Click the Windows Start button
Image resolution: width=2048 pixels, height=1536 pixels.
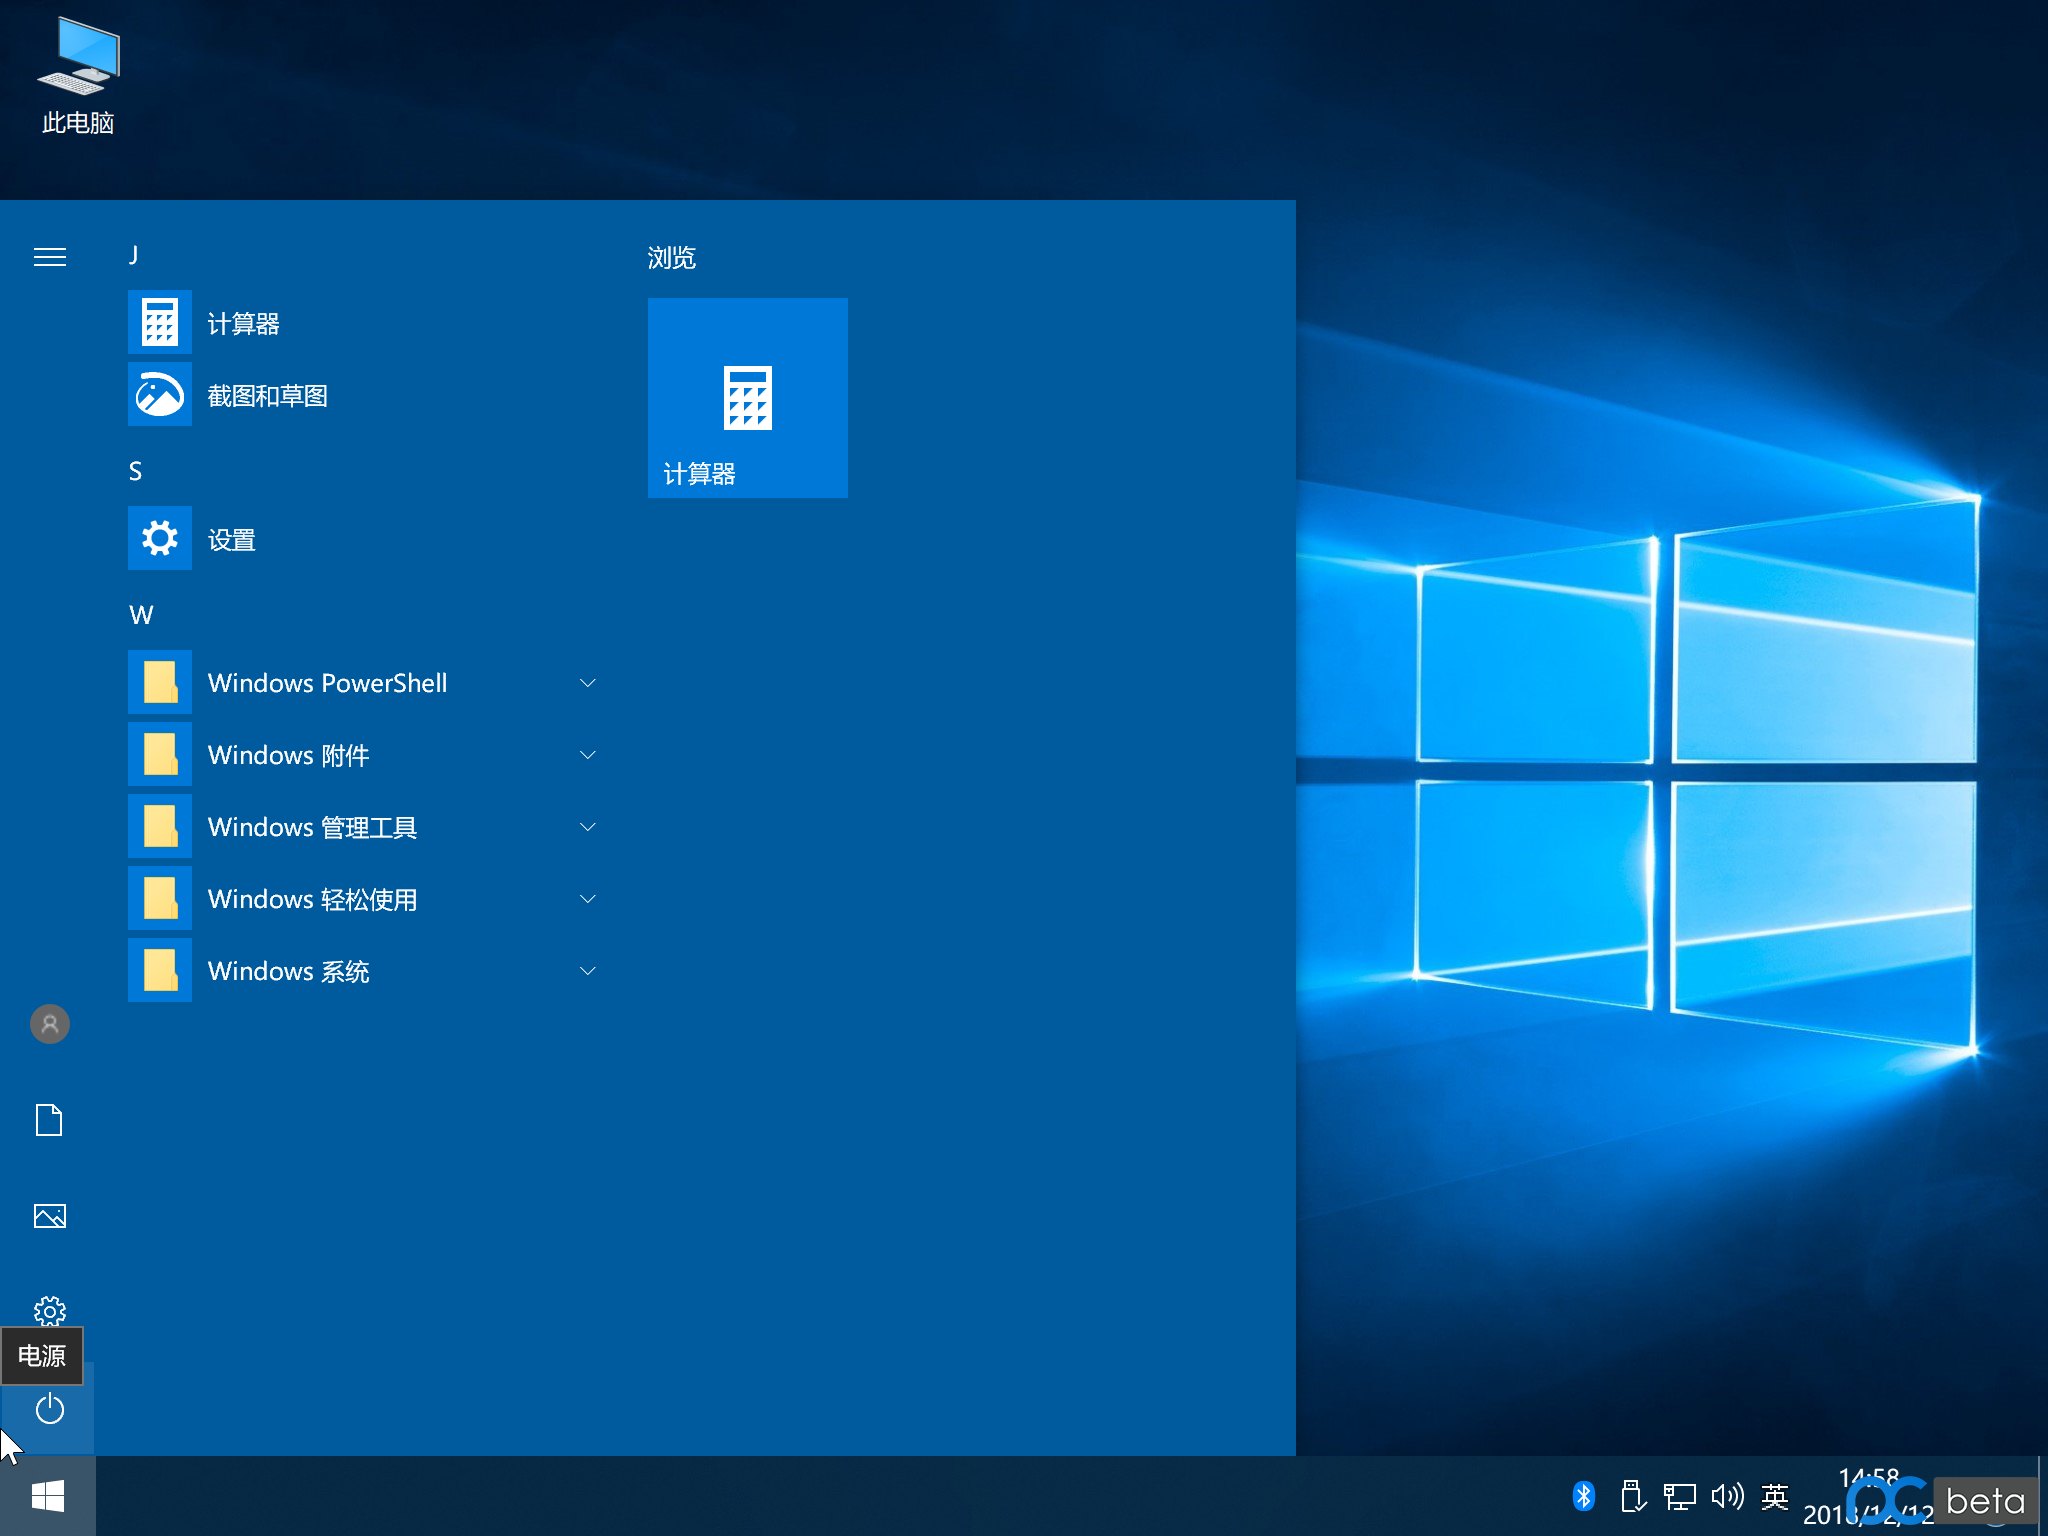[x=48, y=1496]
